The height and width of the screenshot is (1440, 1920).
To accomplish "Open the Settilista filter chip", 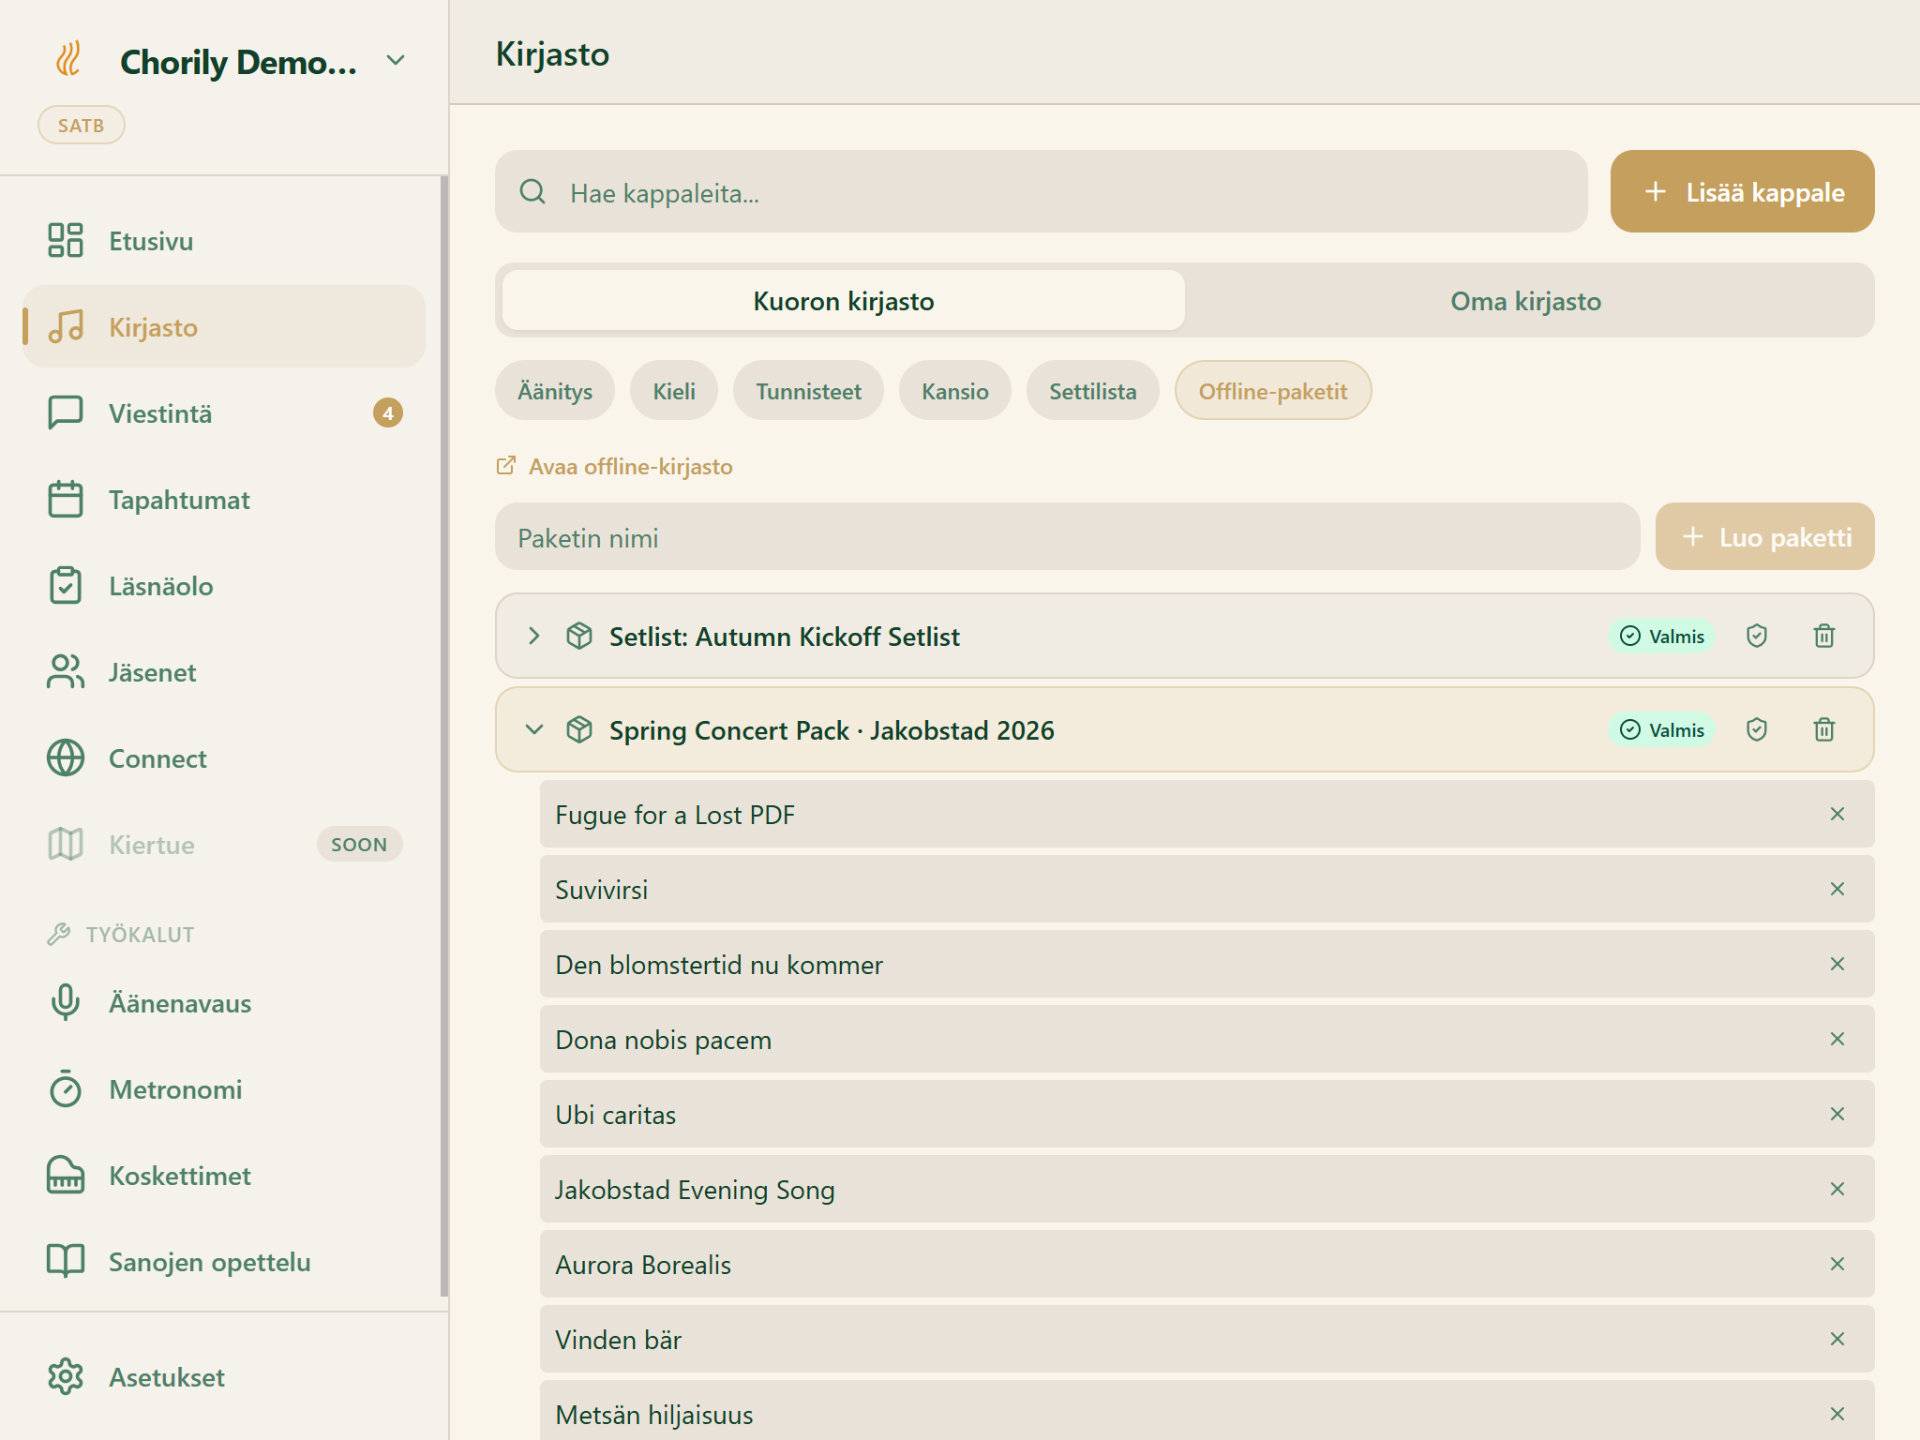I will tap(1092, 391).
